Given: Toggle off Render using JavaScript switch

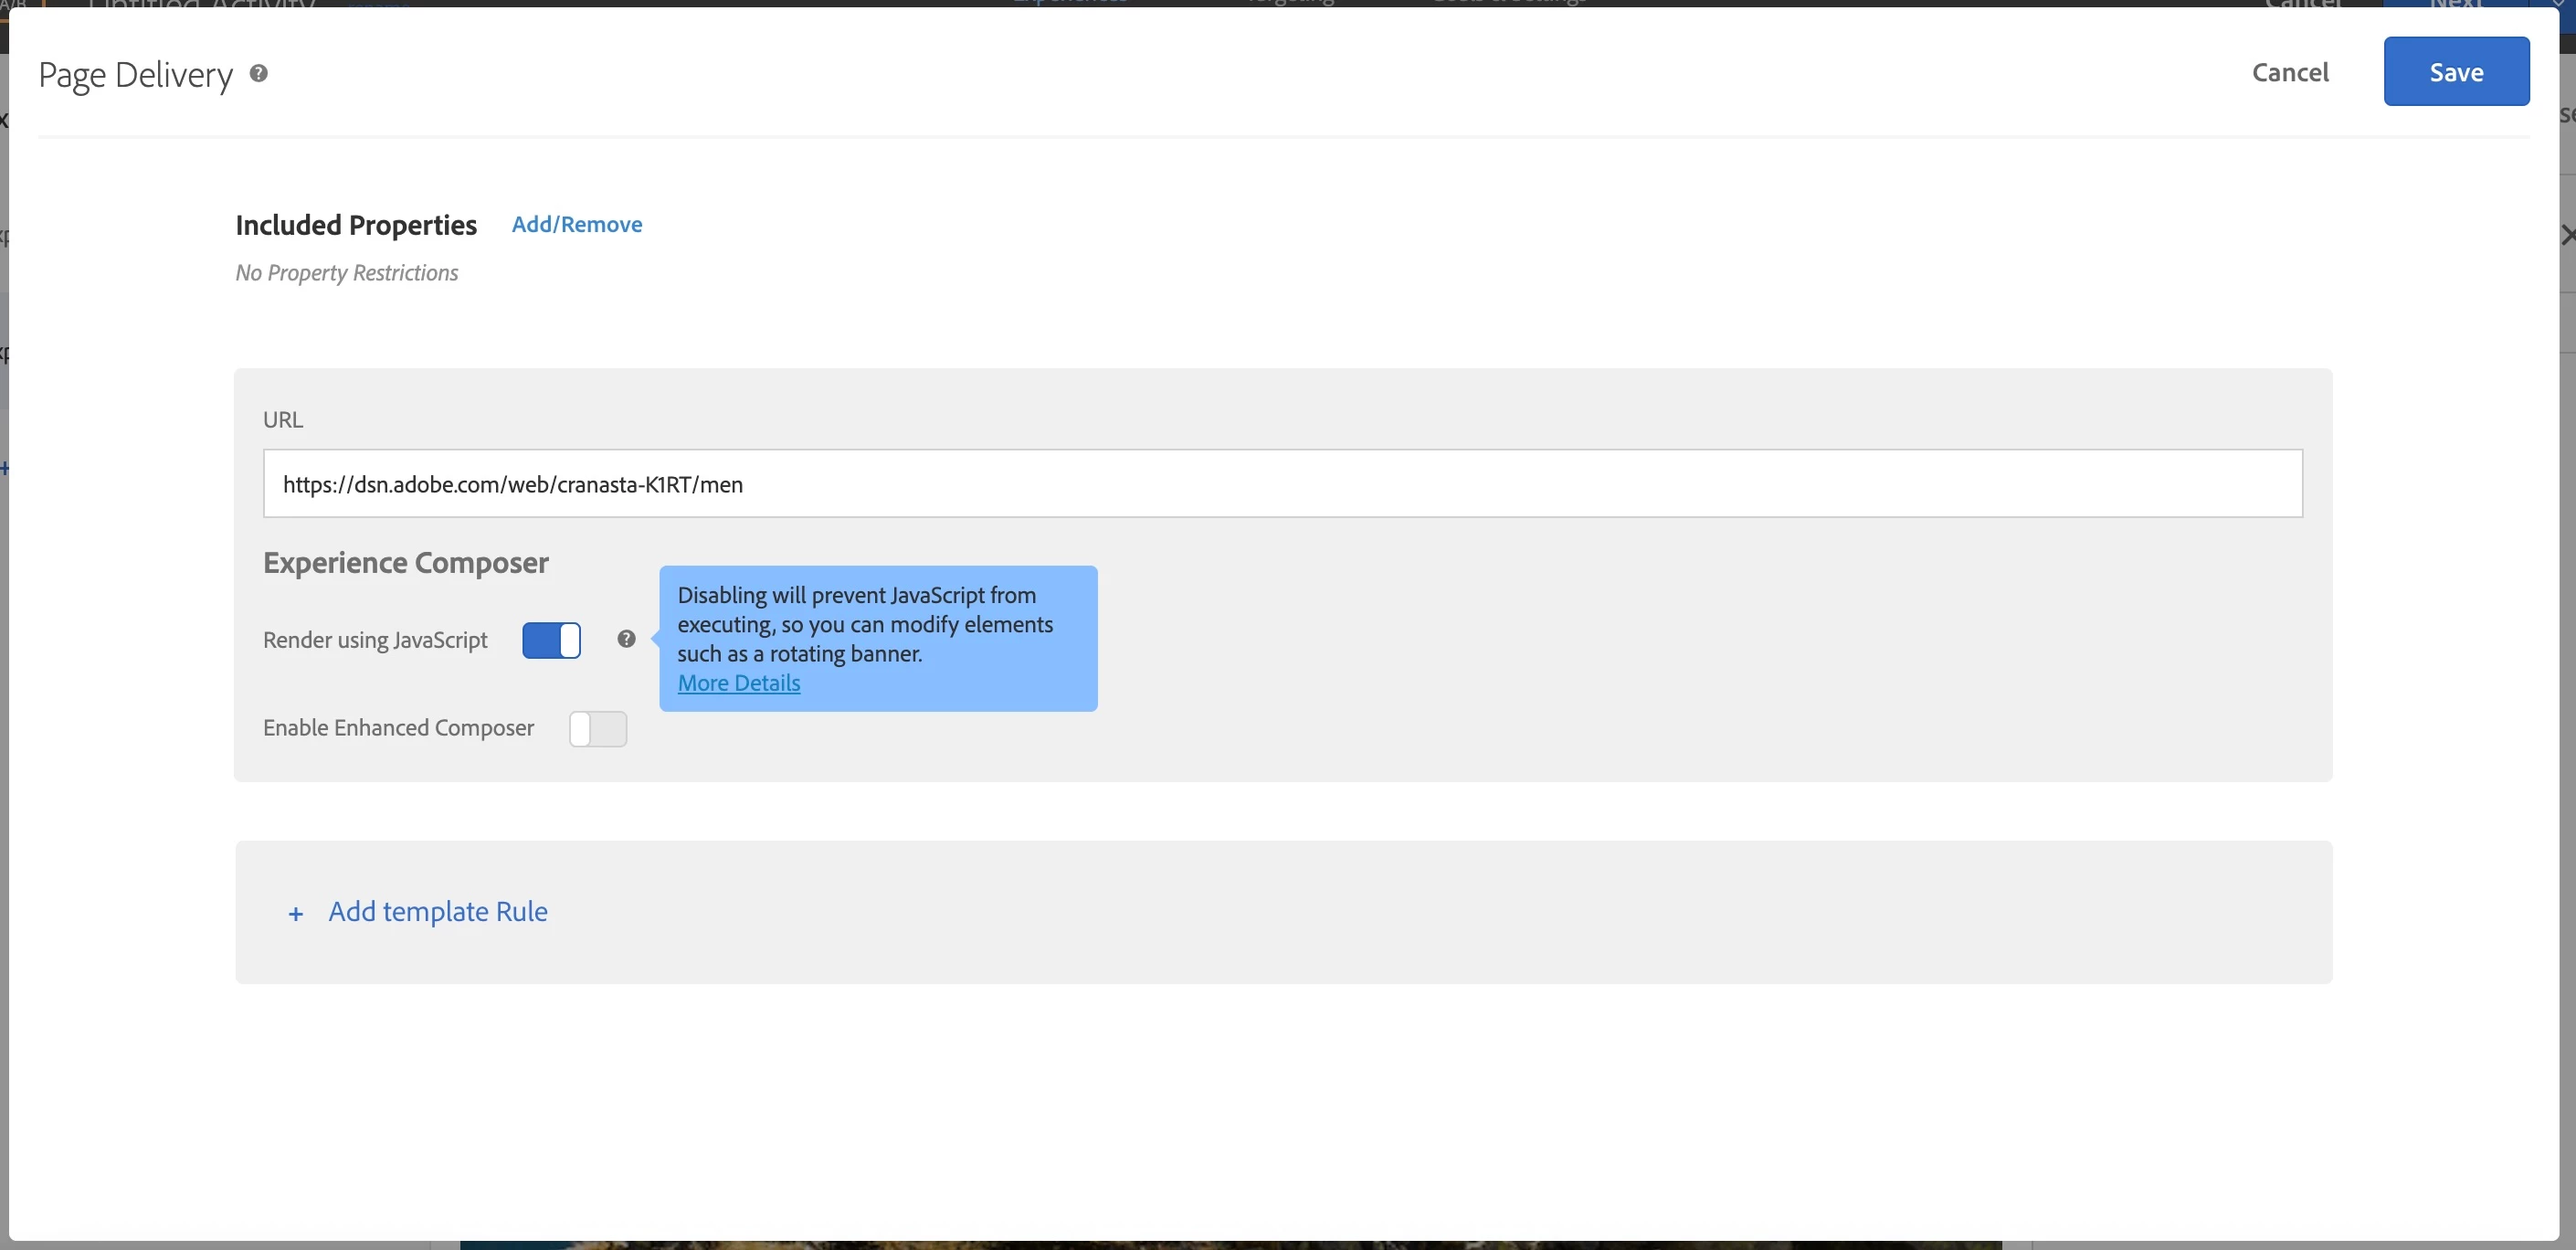Looking at the screenshot, I should pos(551,640).
